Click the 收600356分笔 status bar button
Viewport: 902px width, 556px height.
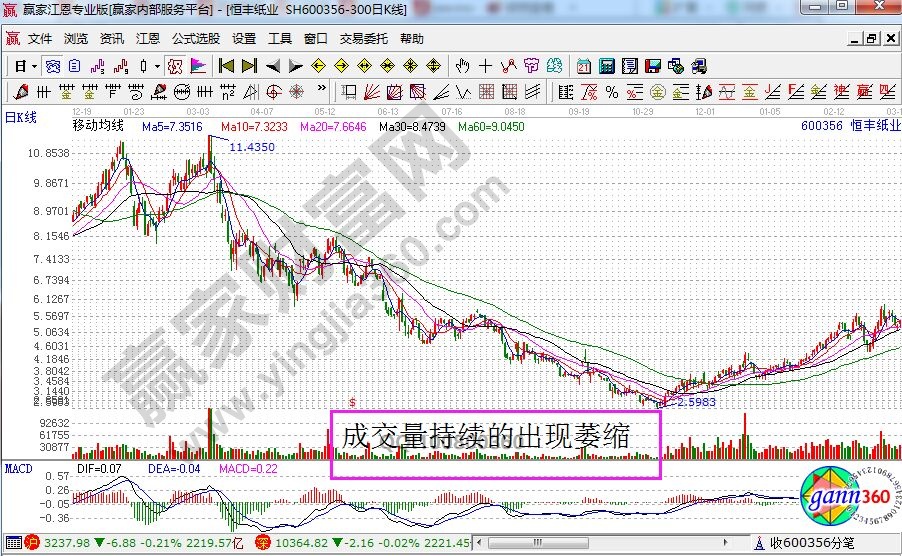click(808, 544)
